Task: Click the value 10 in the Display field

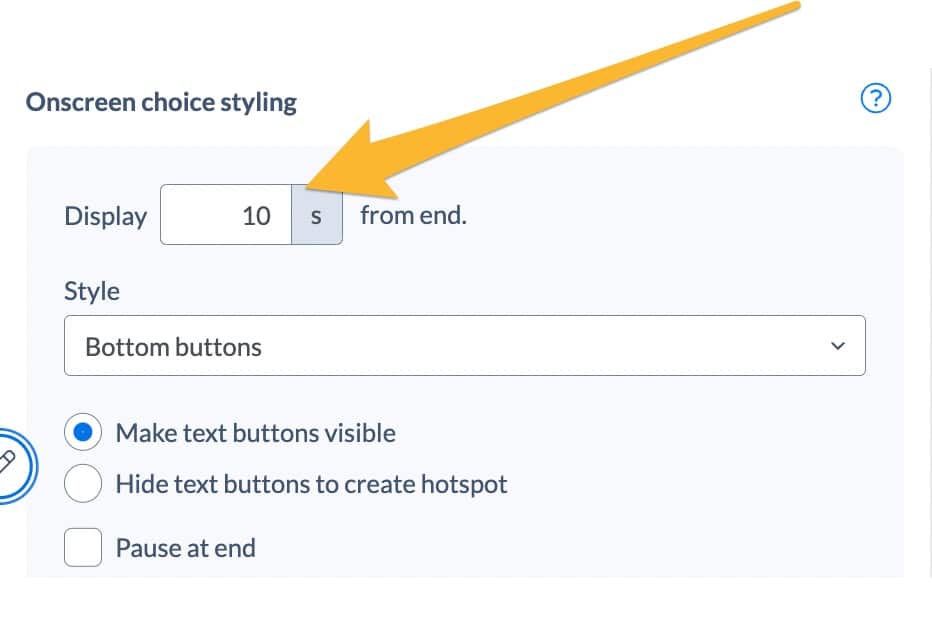Action: 256,216
